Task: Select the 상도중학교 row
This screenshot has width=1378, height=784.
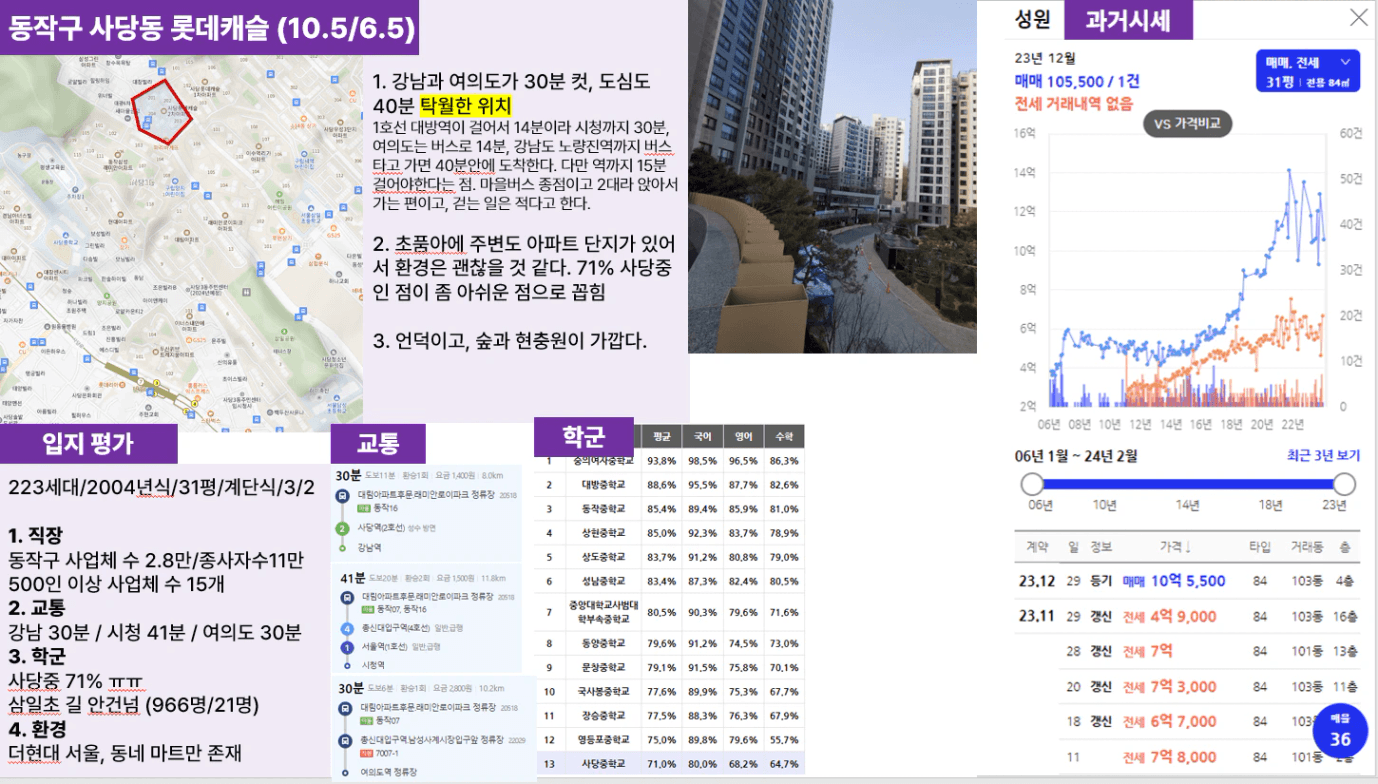Action: tap(669, 557)
